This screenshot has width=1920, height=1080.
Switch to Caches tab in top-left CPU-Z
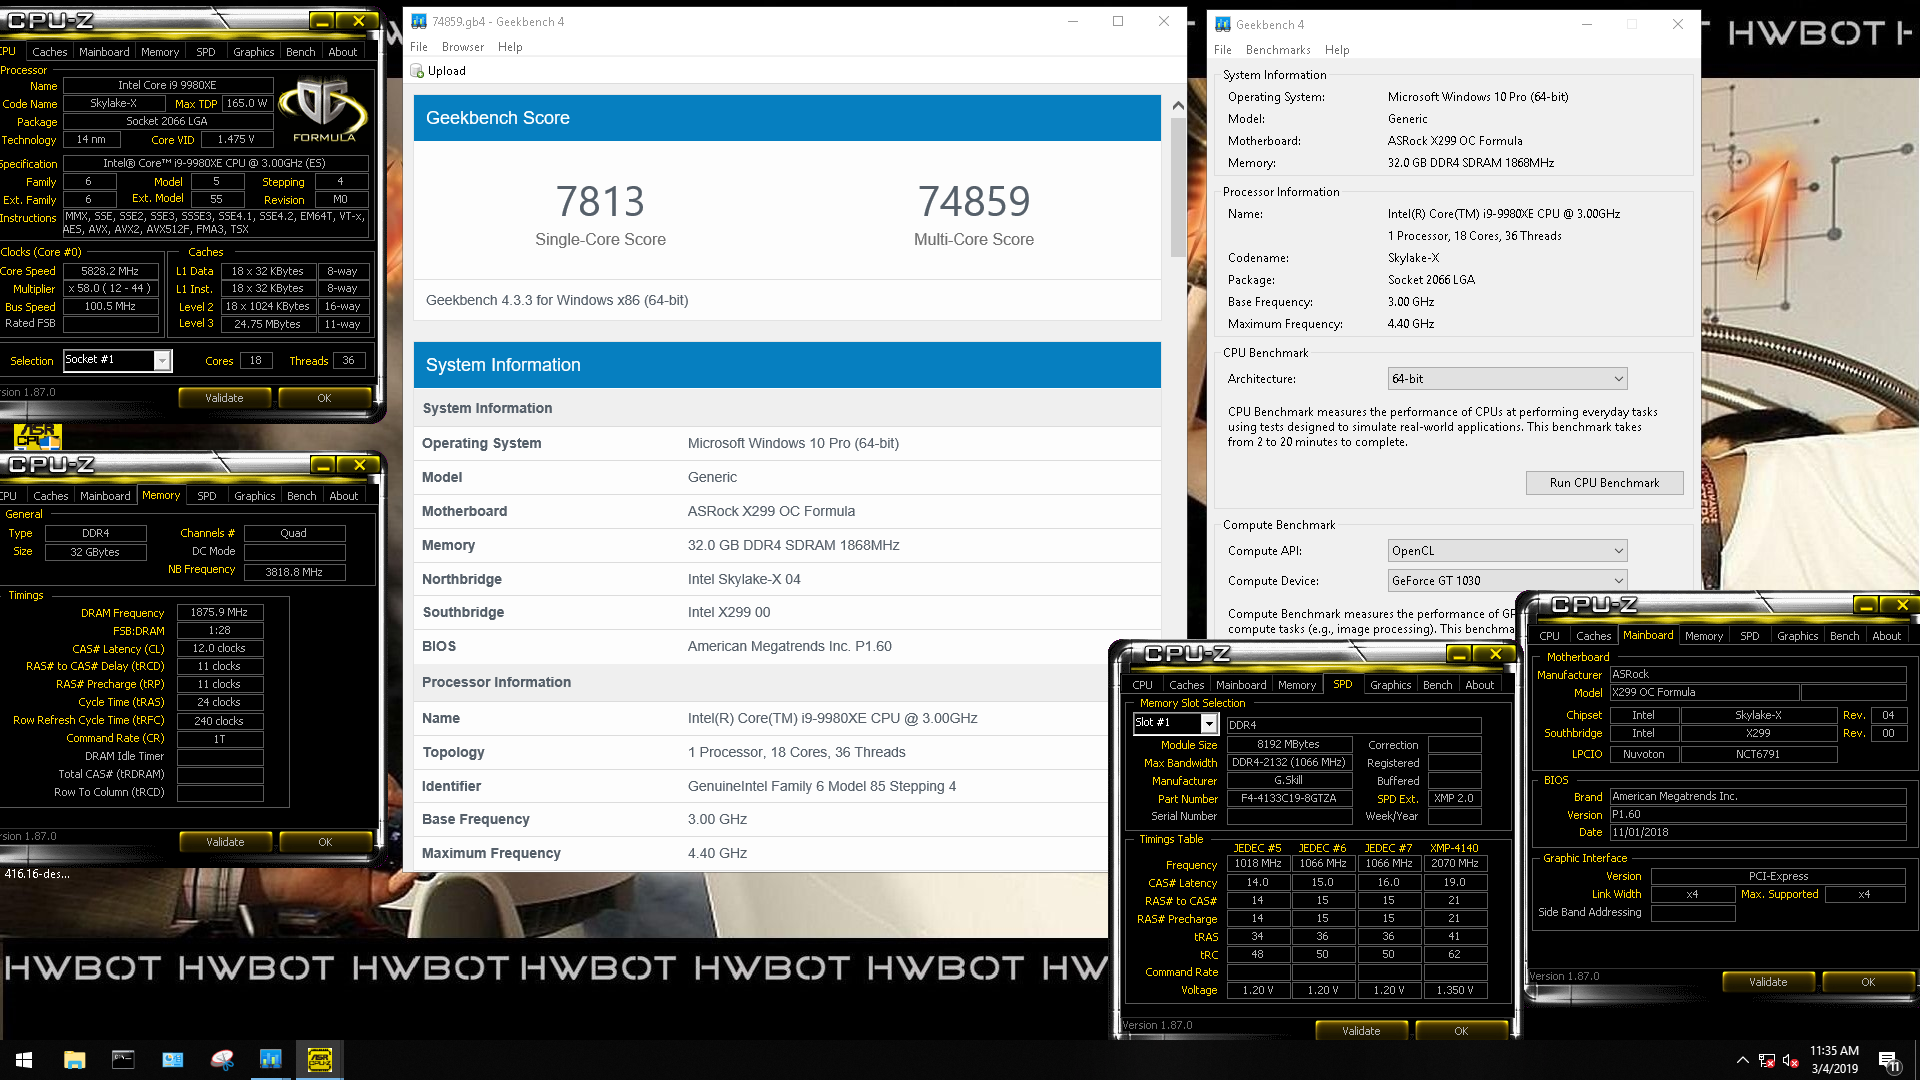(x=49, y=52)
